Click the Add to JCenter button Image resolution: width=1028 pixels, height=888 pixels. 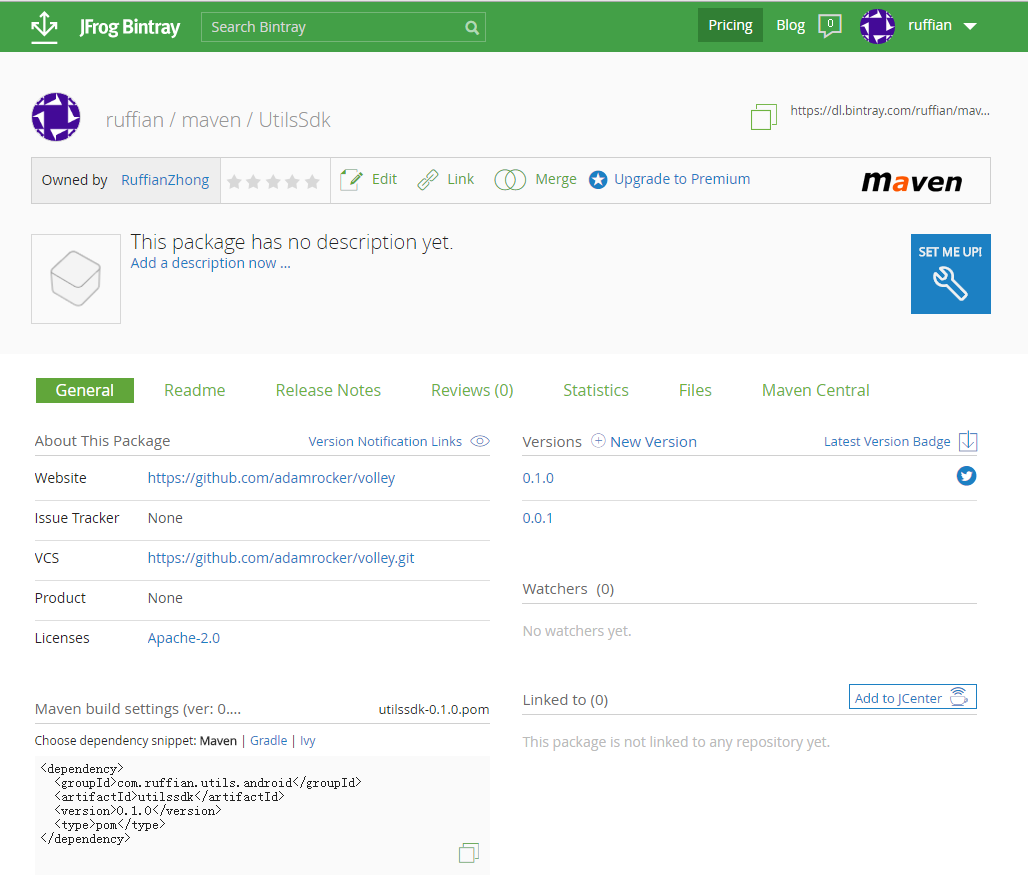coord(912,698)
